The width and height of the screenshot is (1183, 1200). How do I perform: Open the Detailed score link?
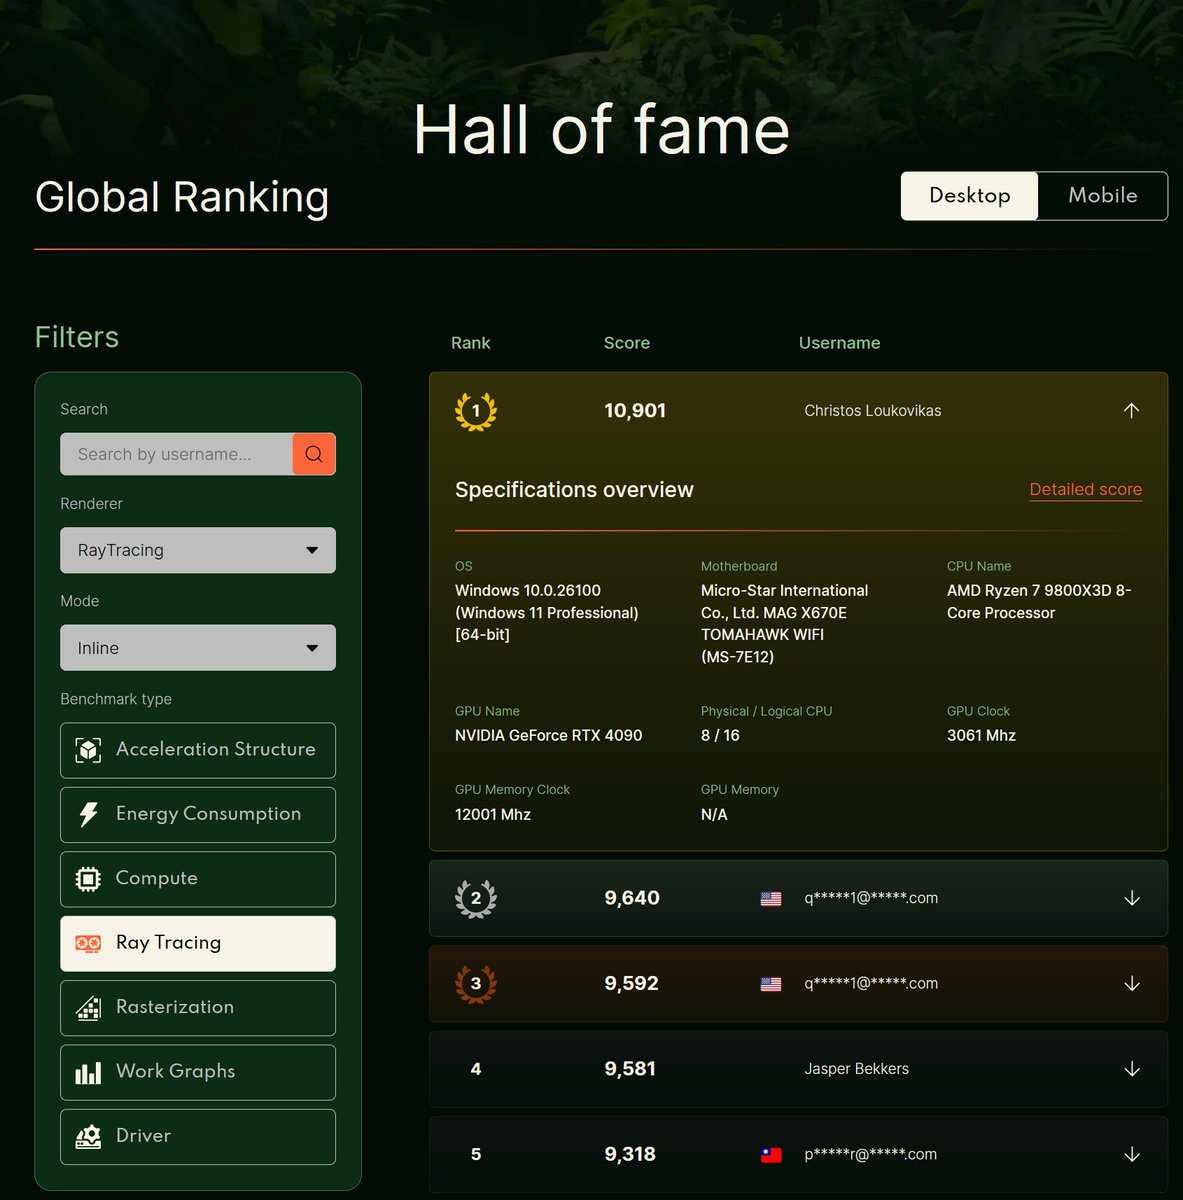pos(1085,489)
